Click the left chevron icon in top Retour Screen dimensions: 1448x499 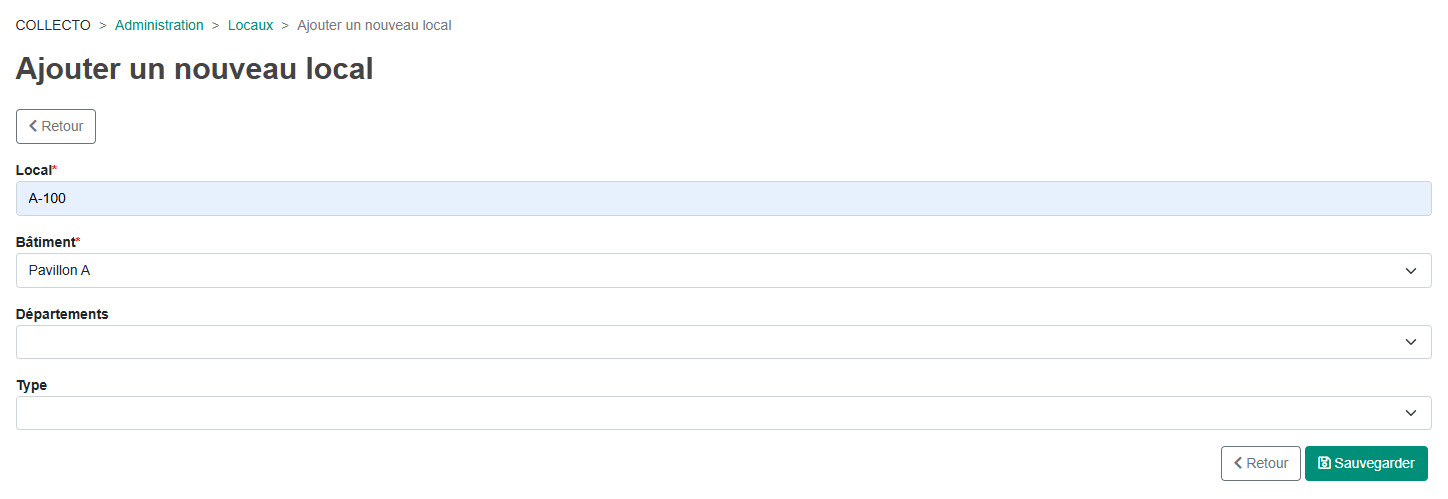pyautogui.click(x=33, y=126)
